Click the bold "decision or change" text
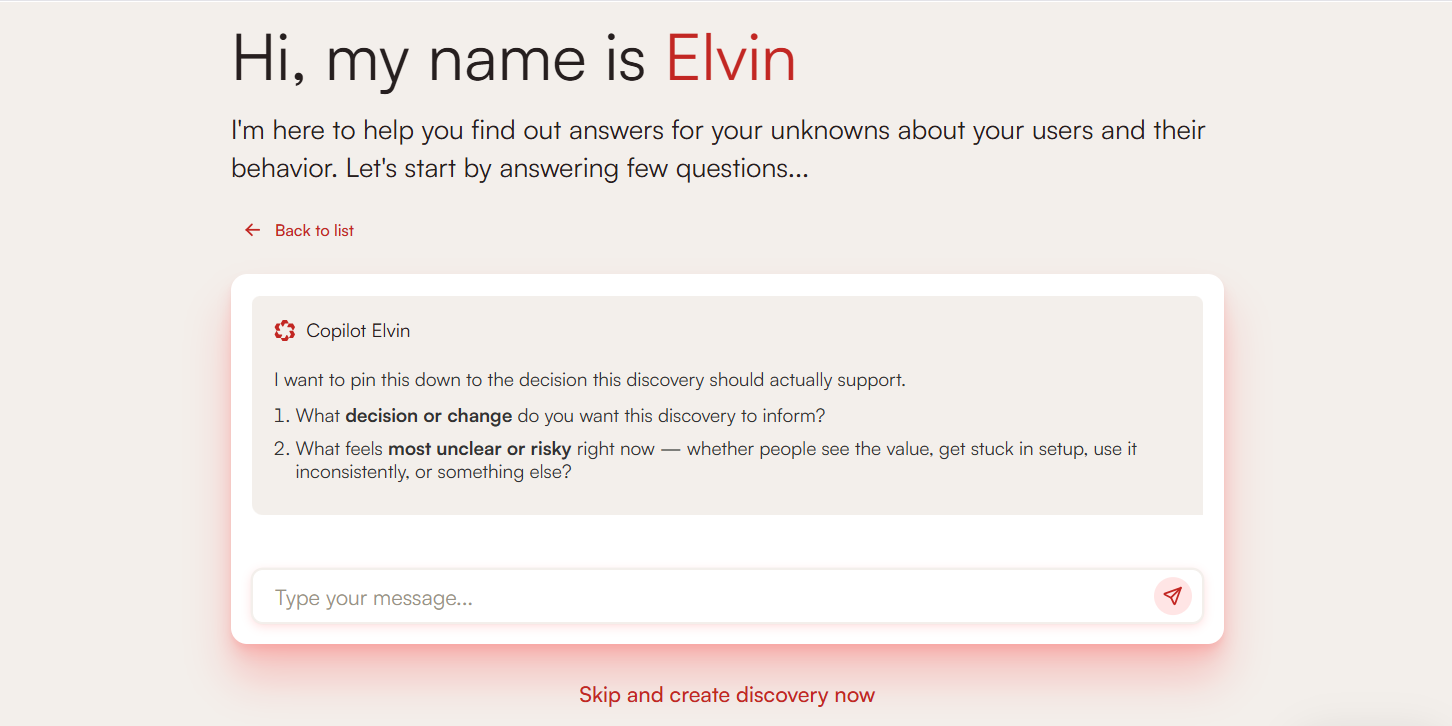 coord(428,415)
